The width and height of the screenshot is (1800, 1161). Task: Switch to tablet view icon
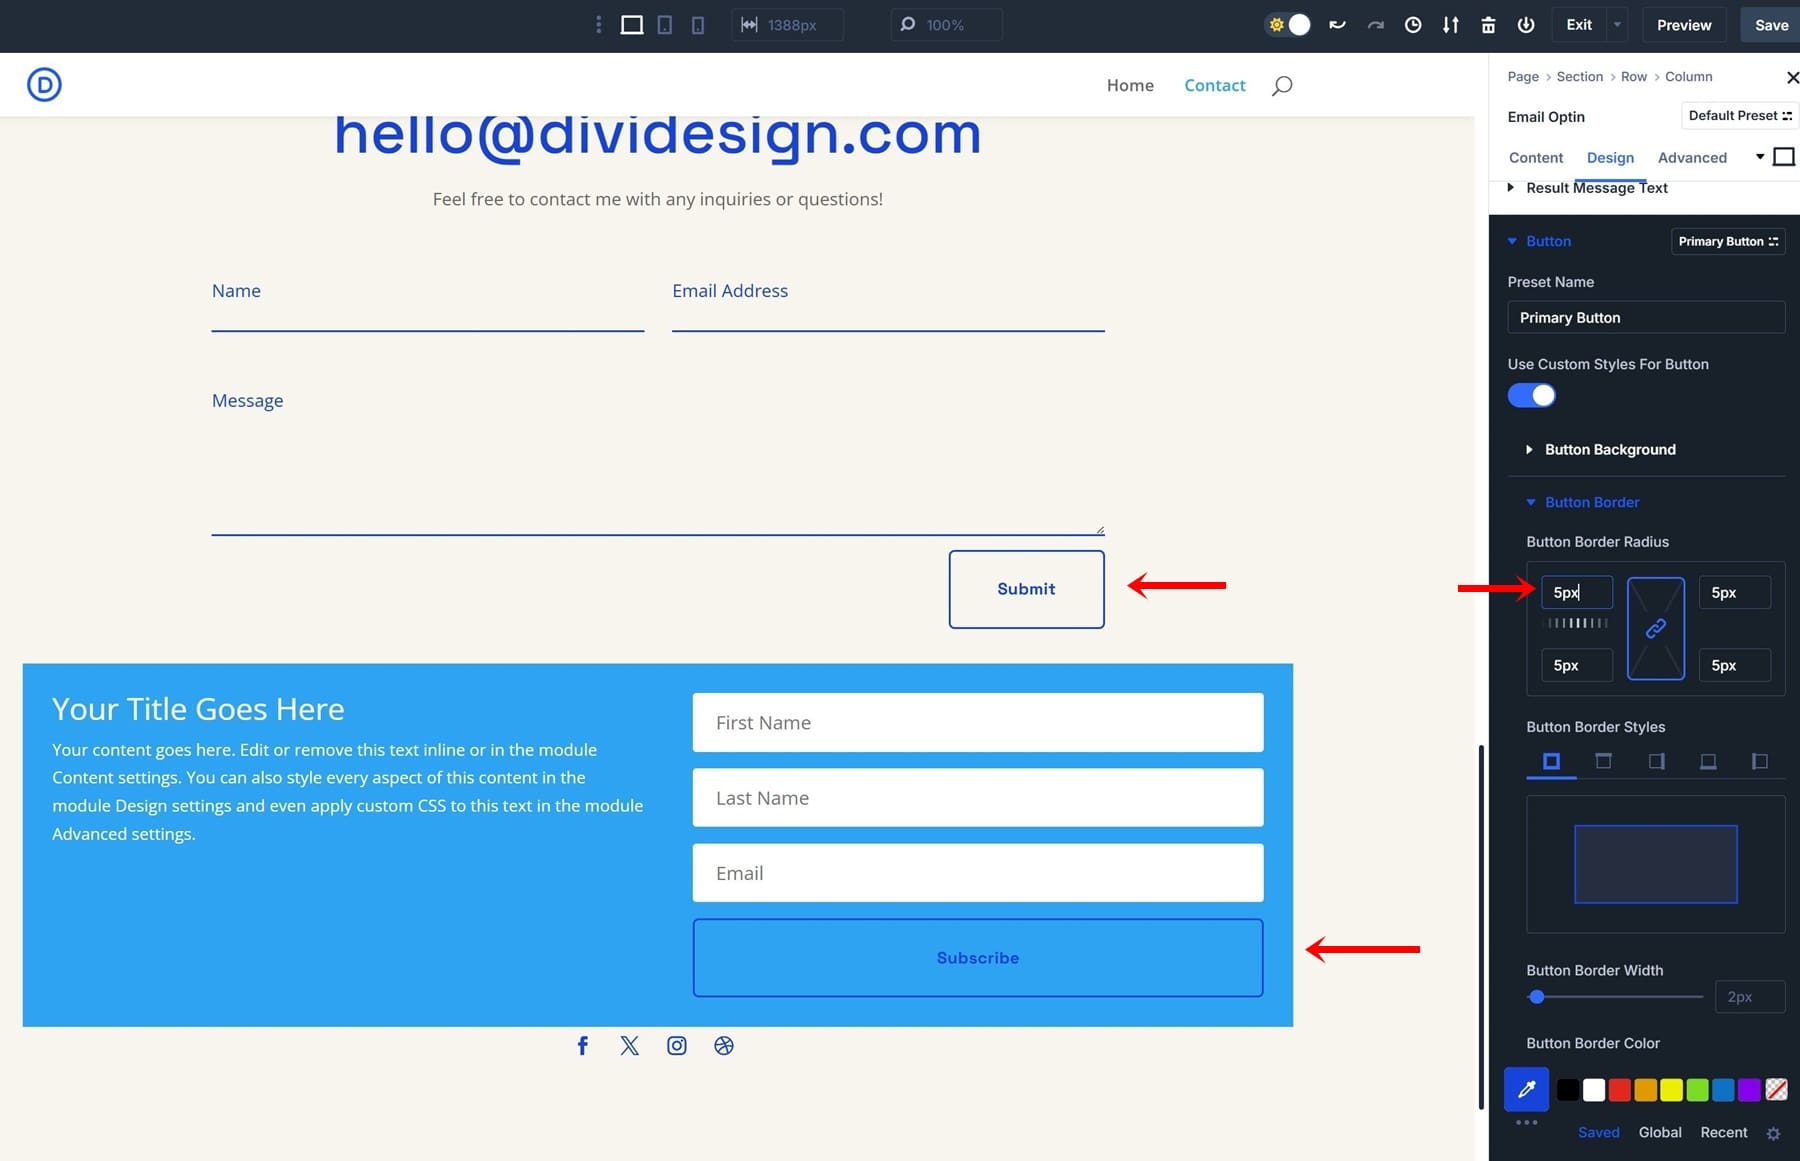[x=664, y=25]
